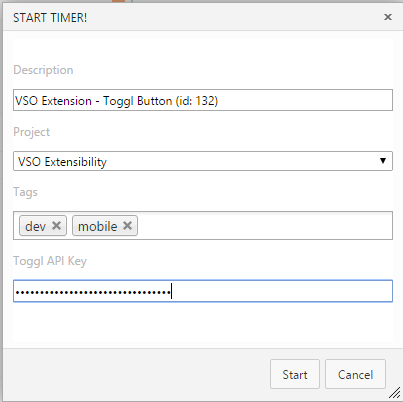Remove the mobile tag
Image resolution: width=403 pixels, height=402 pixels.
127,226
